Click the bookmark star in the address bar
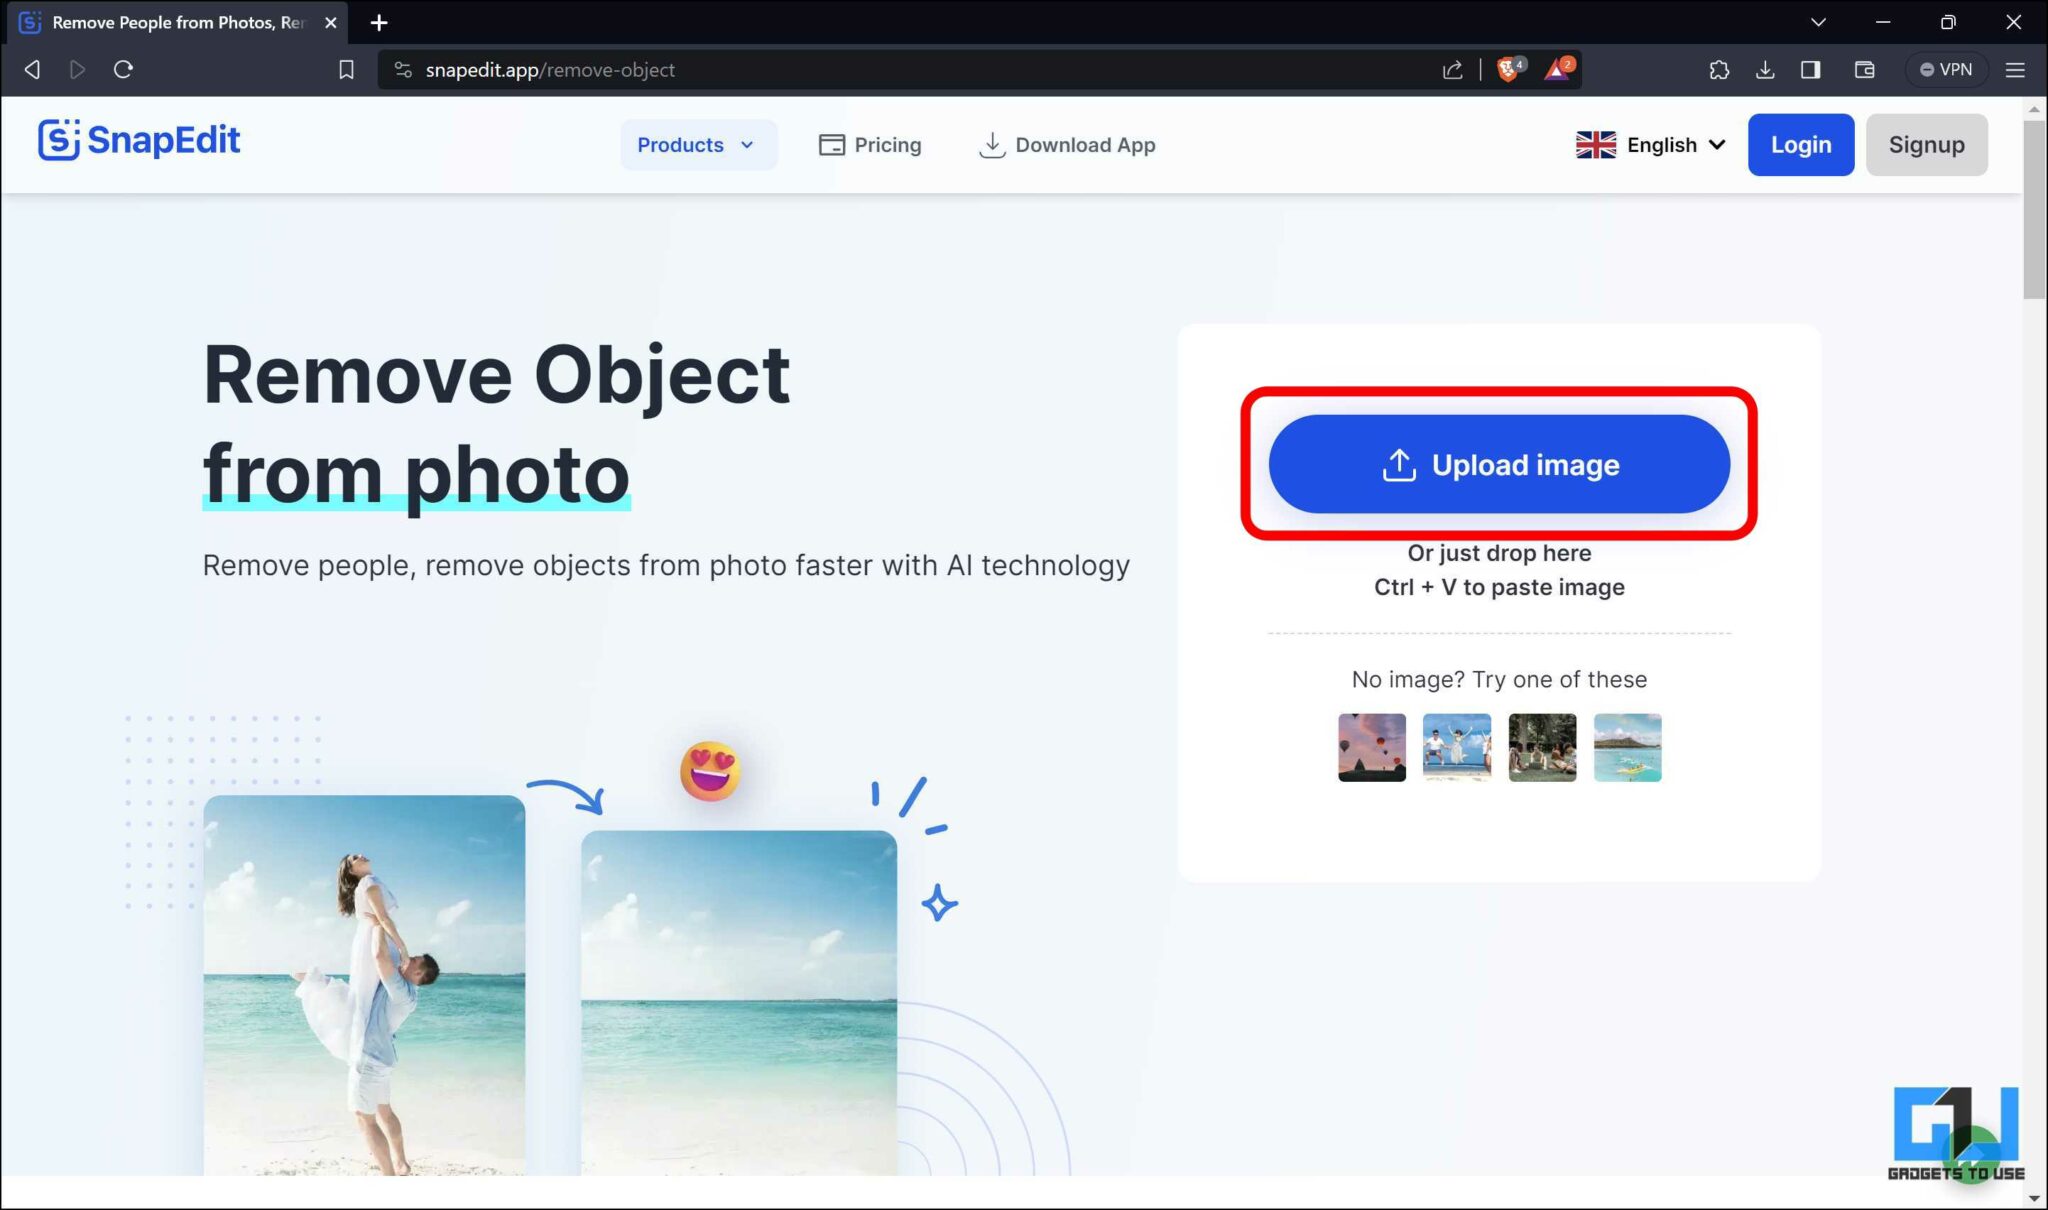The image size is (2048, 1210). (346, 69)
